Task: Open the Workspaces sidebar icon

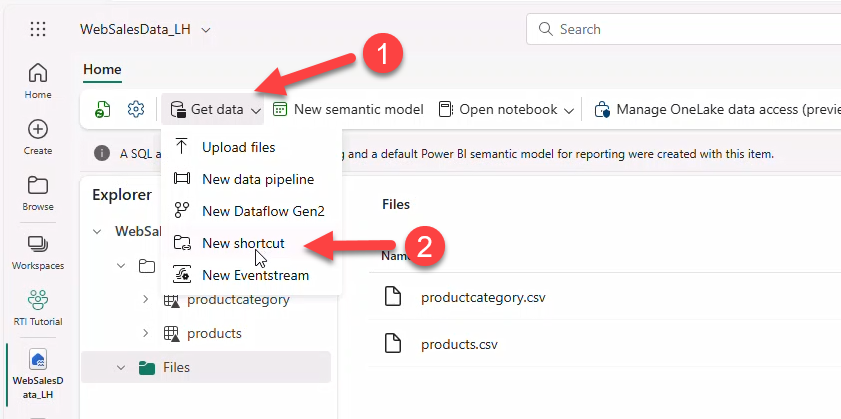Action: 38,251
